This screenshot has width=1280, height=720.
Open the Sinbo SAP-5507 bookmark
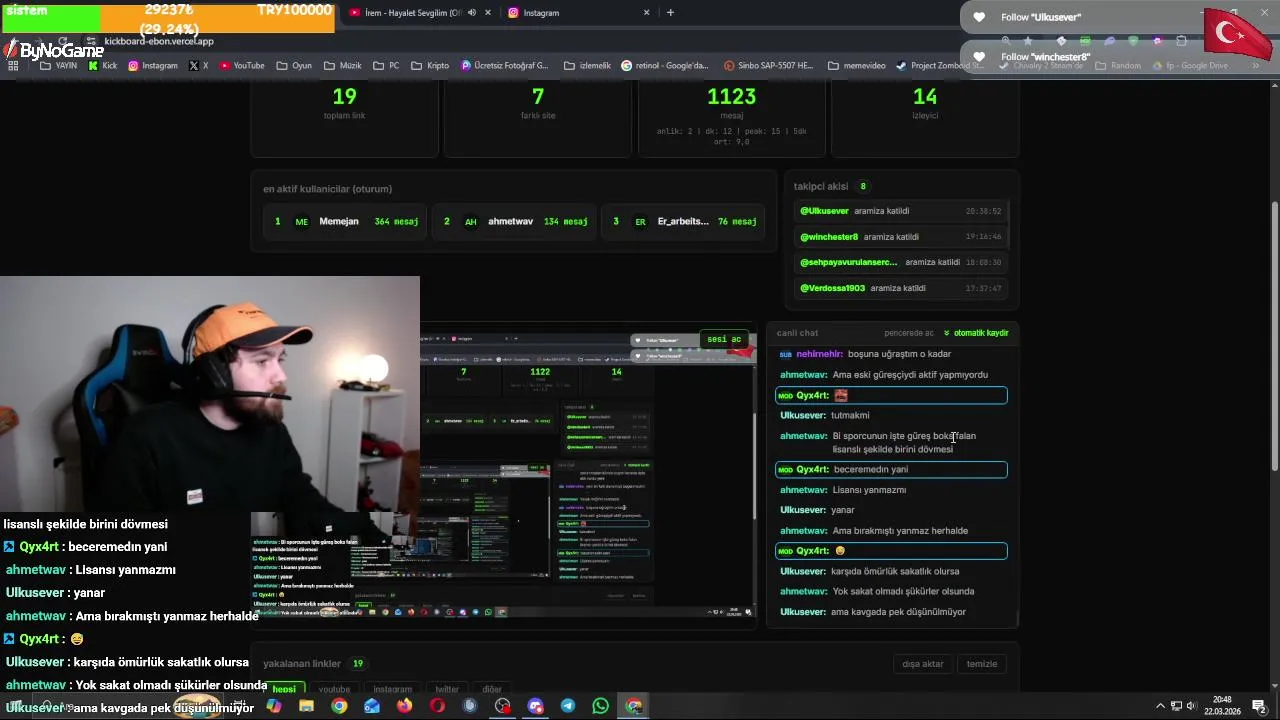click(x=769, y=66)
